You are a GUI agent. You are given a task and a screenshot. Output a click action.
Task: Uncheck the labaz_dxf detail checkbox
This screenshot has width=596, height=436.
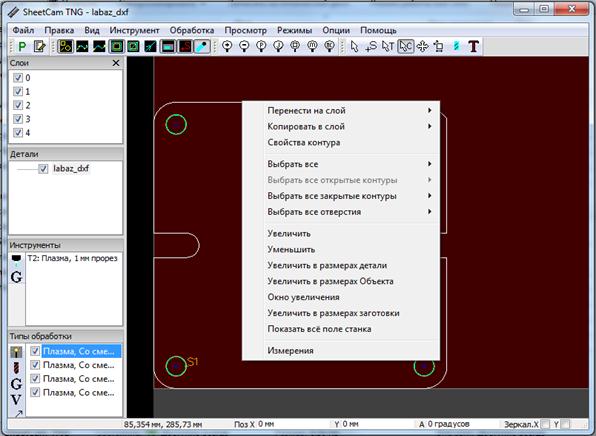[x=43, y=168]
